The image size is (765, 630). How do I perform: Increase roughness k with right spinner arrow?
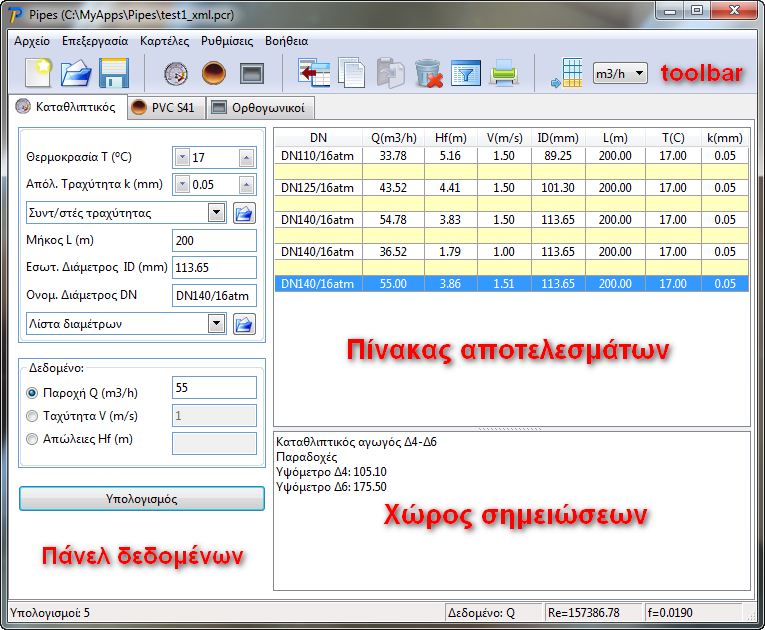(246, 184)
